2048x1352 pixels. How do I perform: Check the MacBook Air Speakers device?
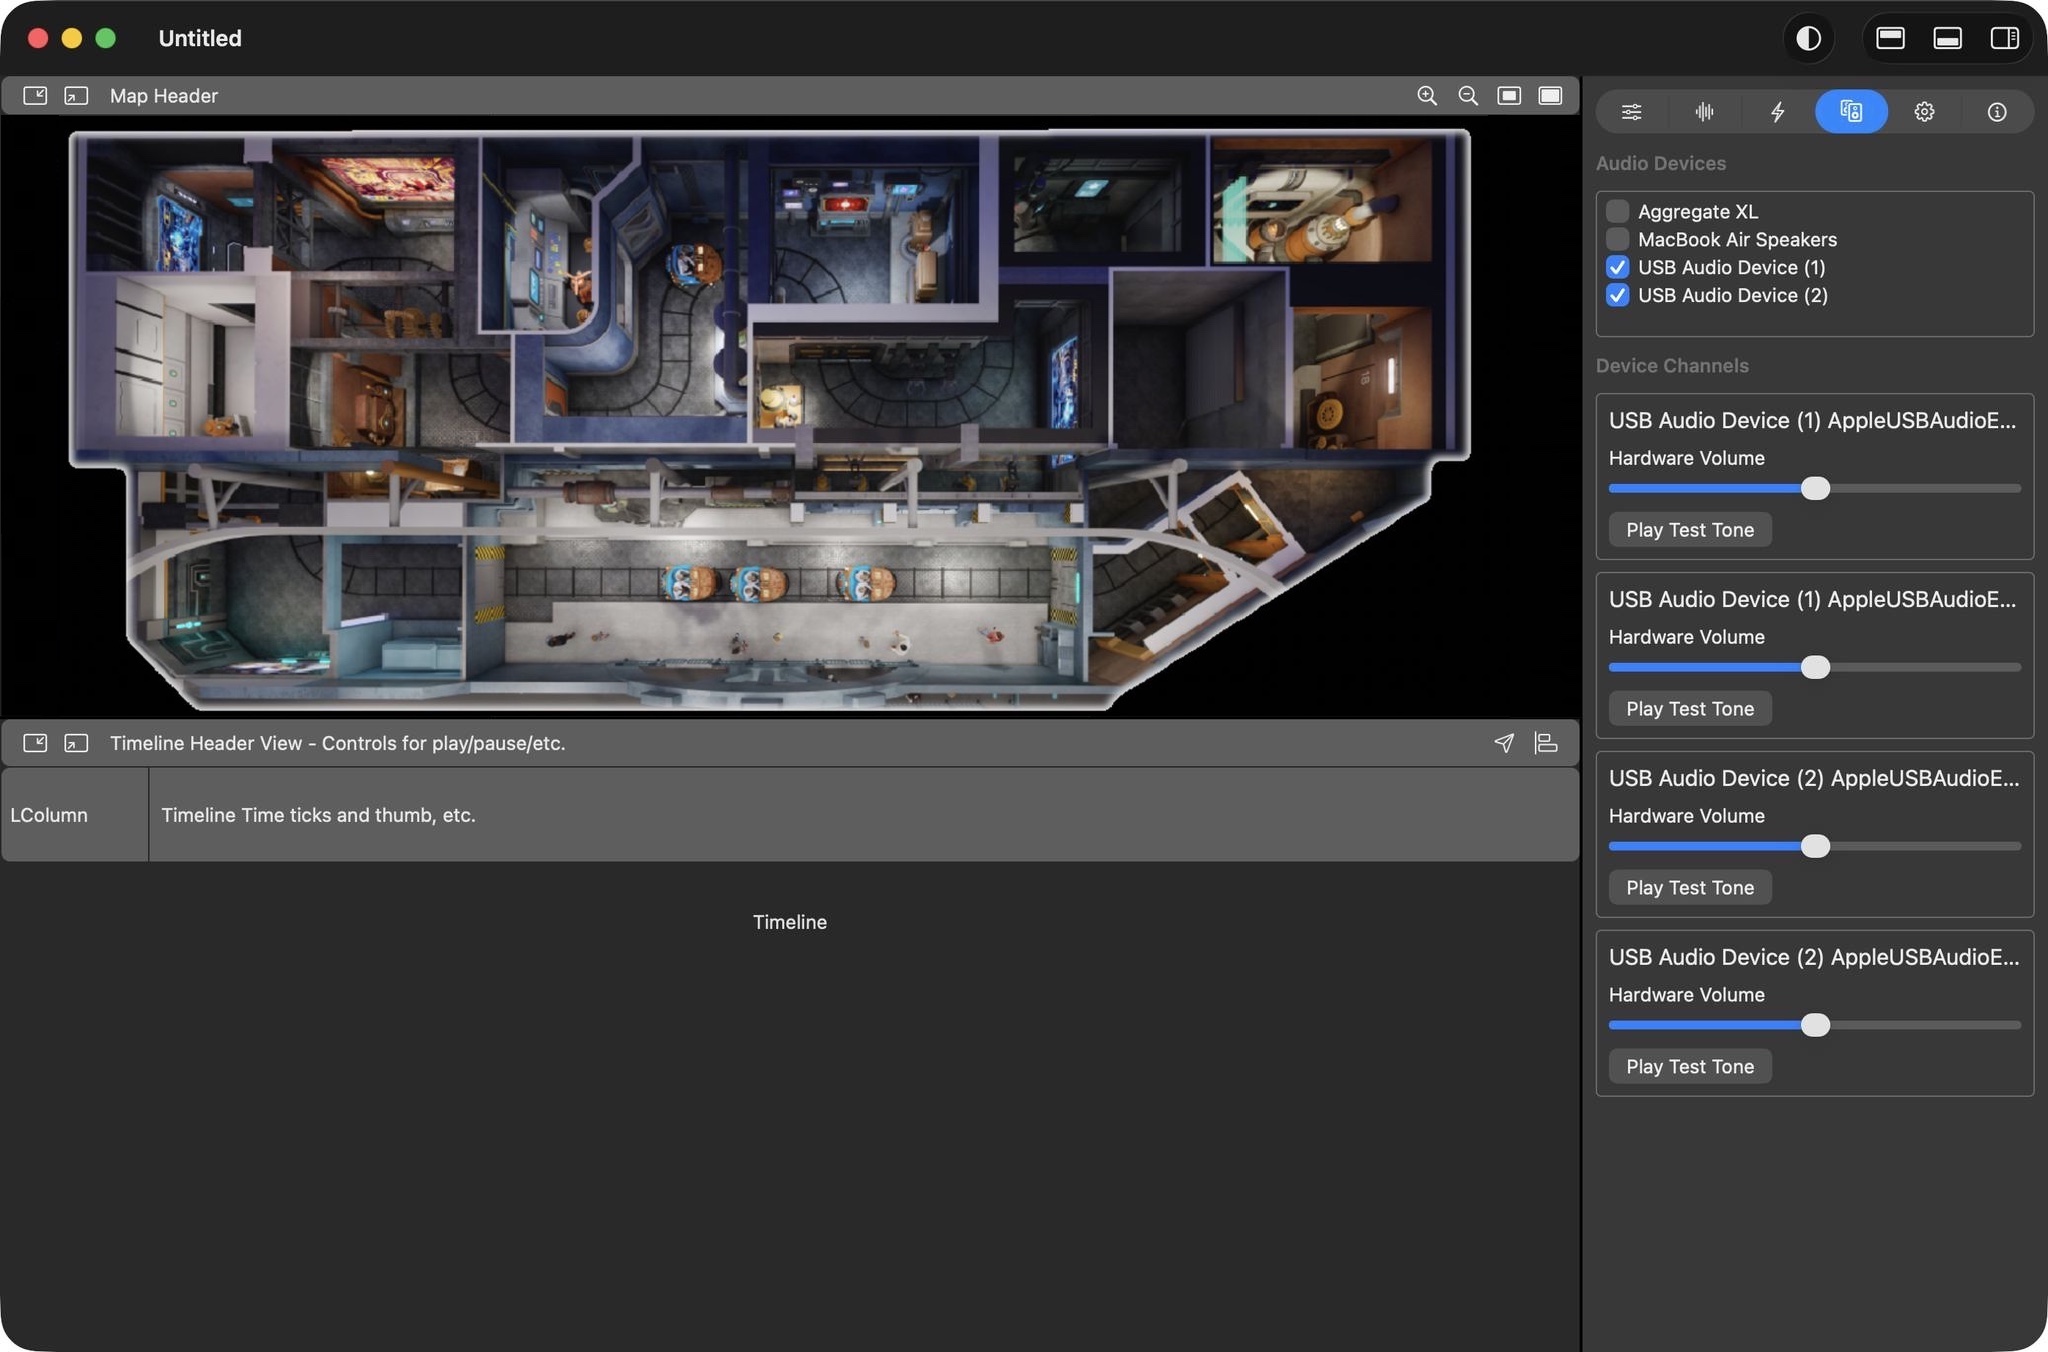(x=1617, y=239)
